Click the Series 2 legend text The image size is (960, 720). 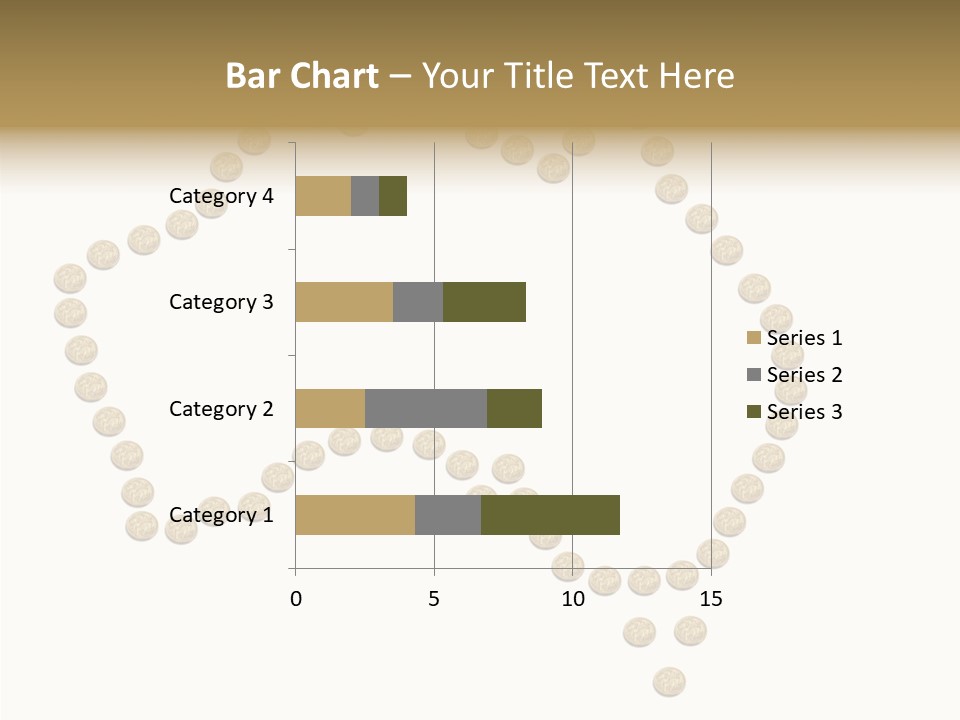coord(804,375)
